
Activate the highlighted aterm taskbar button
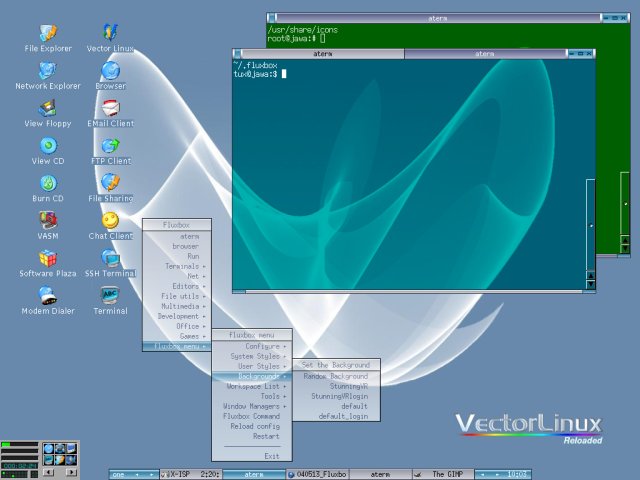[x=254, y=474]
